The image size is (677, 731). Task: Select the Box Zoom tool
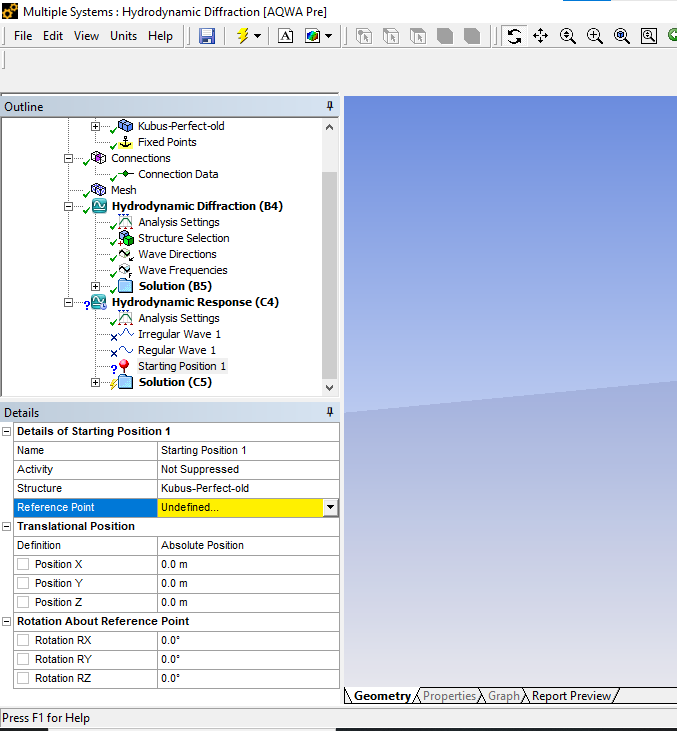pyautogui.click(x=649, y=36)
